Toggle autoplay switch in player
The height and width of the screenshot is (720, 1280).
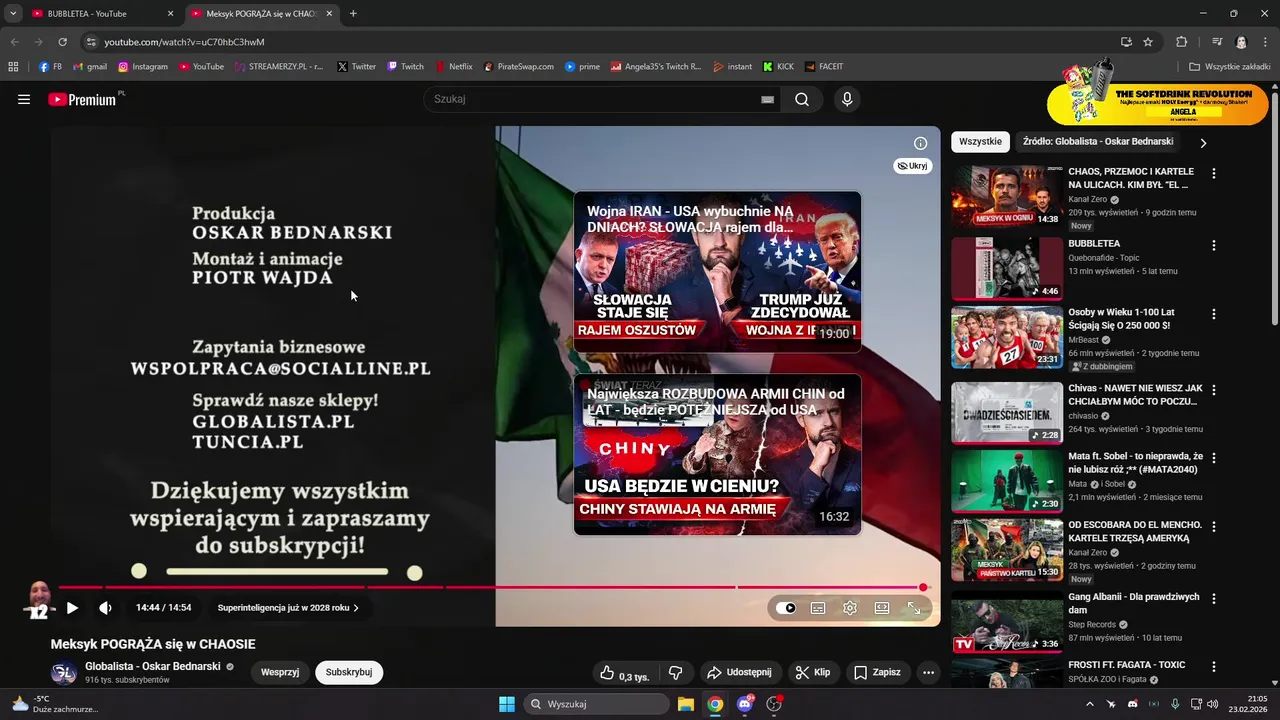click(786, 607)
